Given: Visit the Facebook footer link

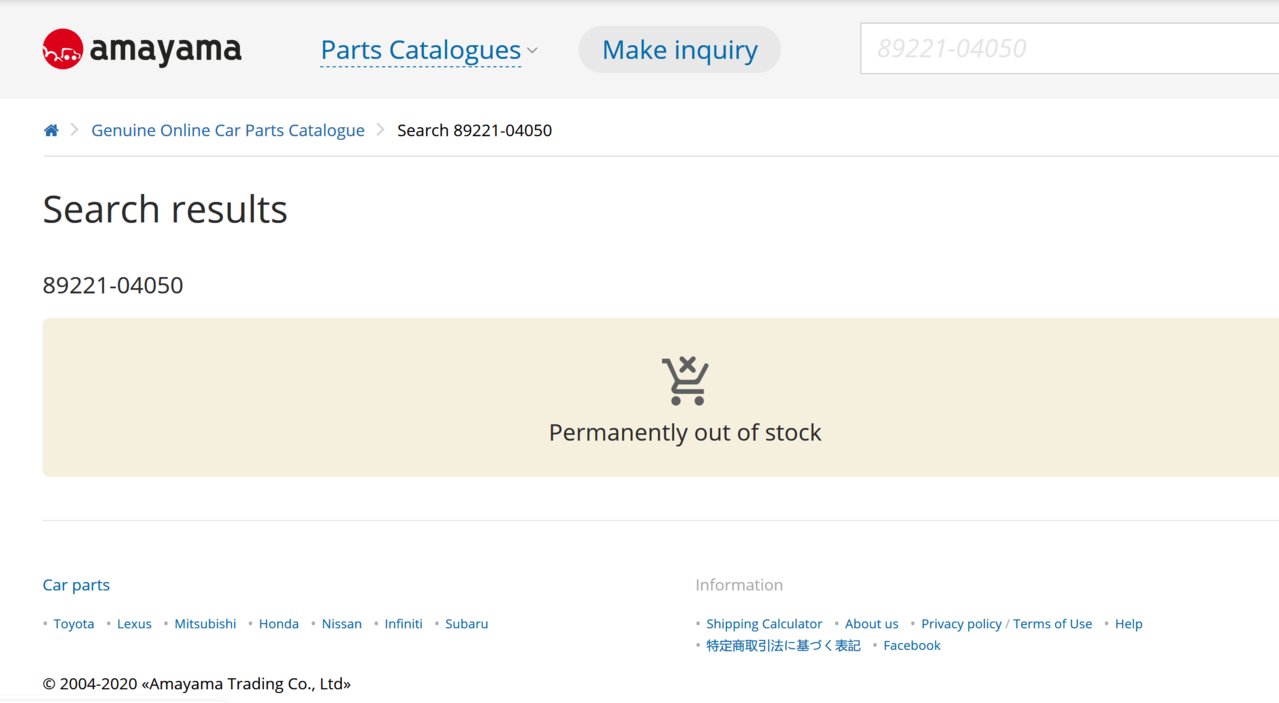Looking at the screenshot, I should click(x=912, y=646).
